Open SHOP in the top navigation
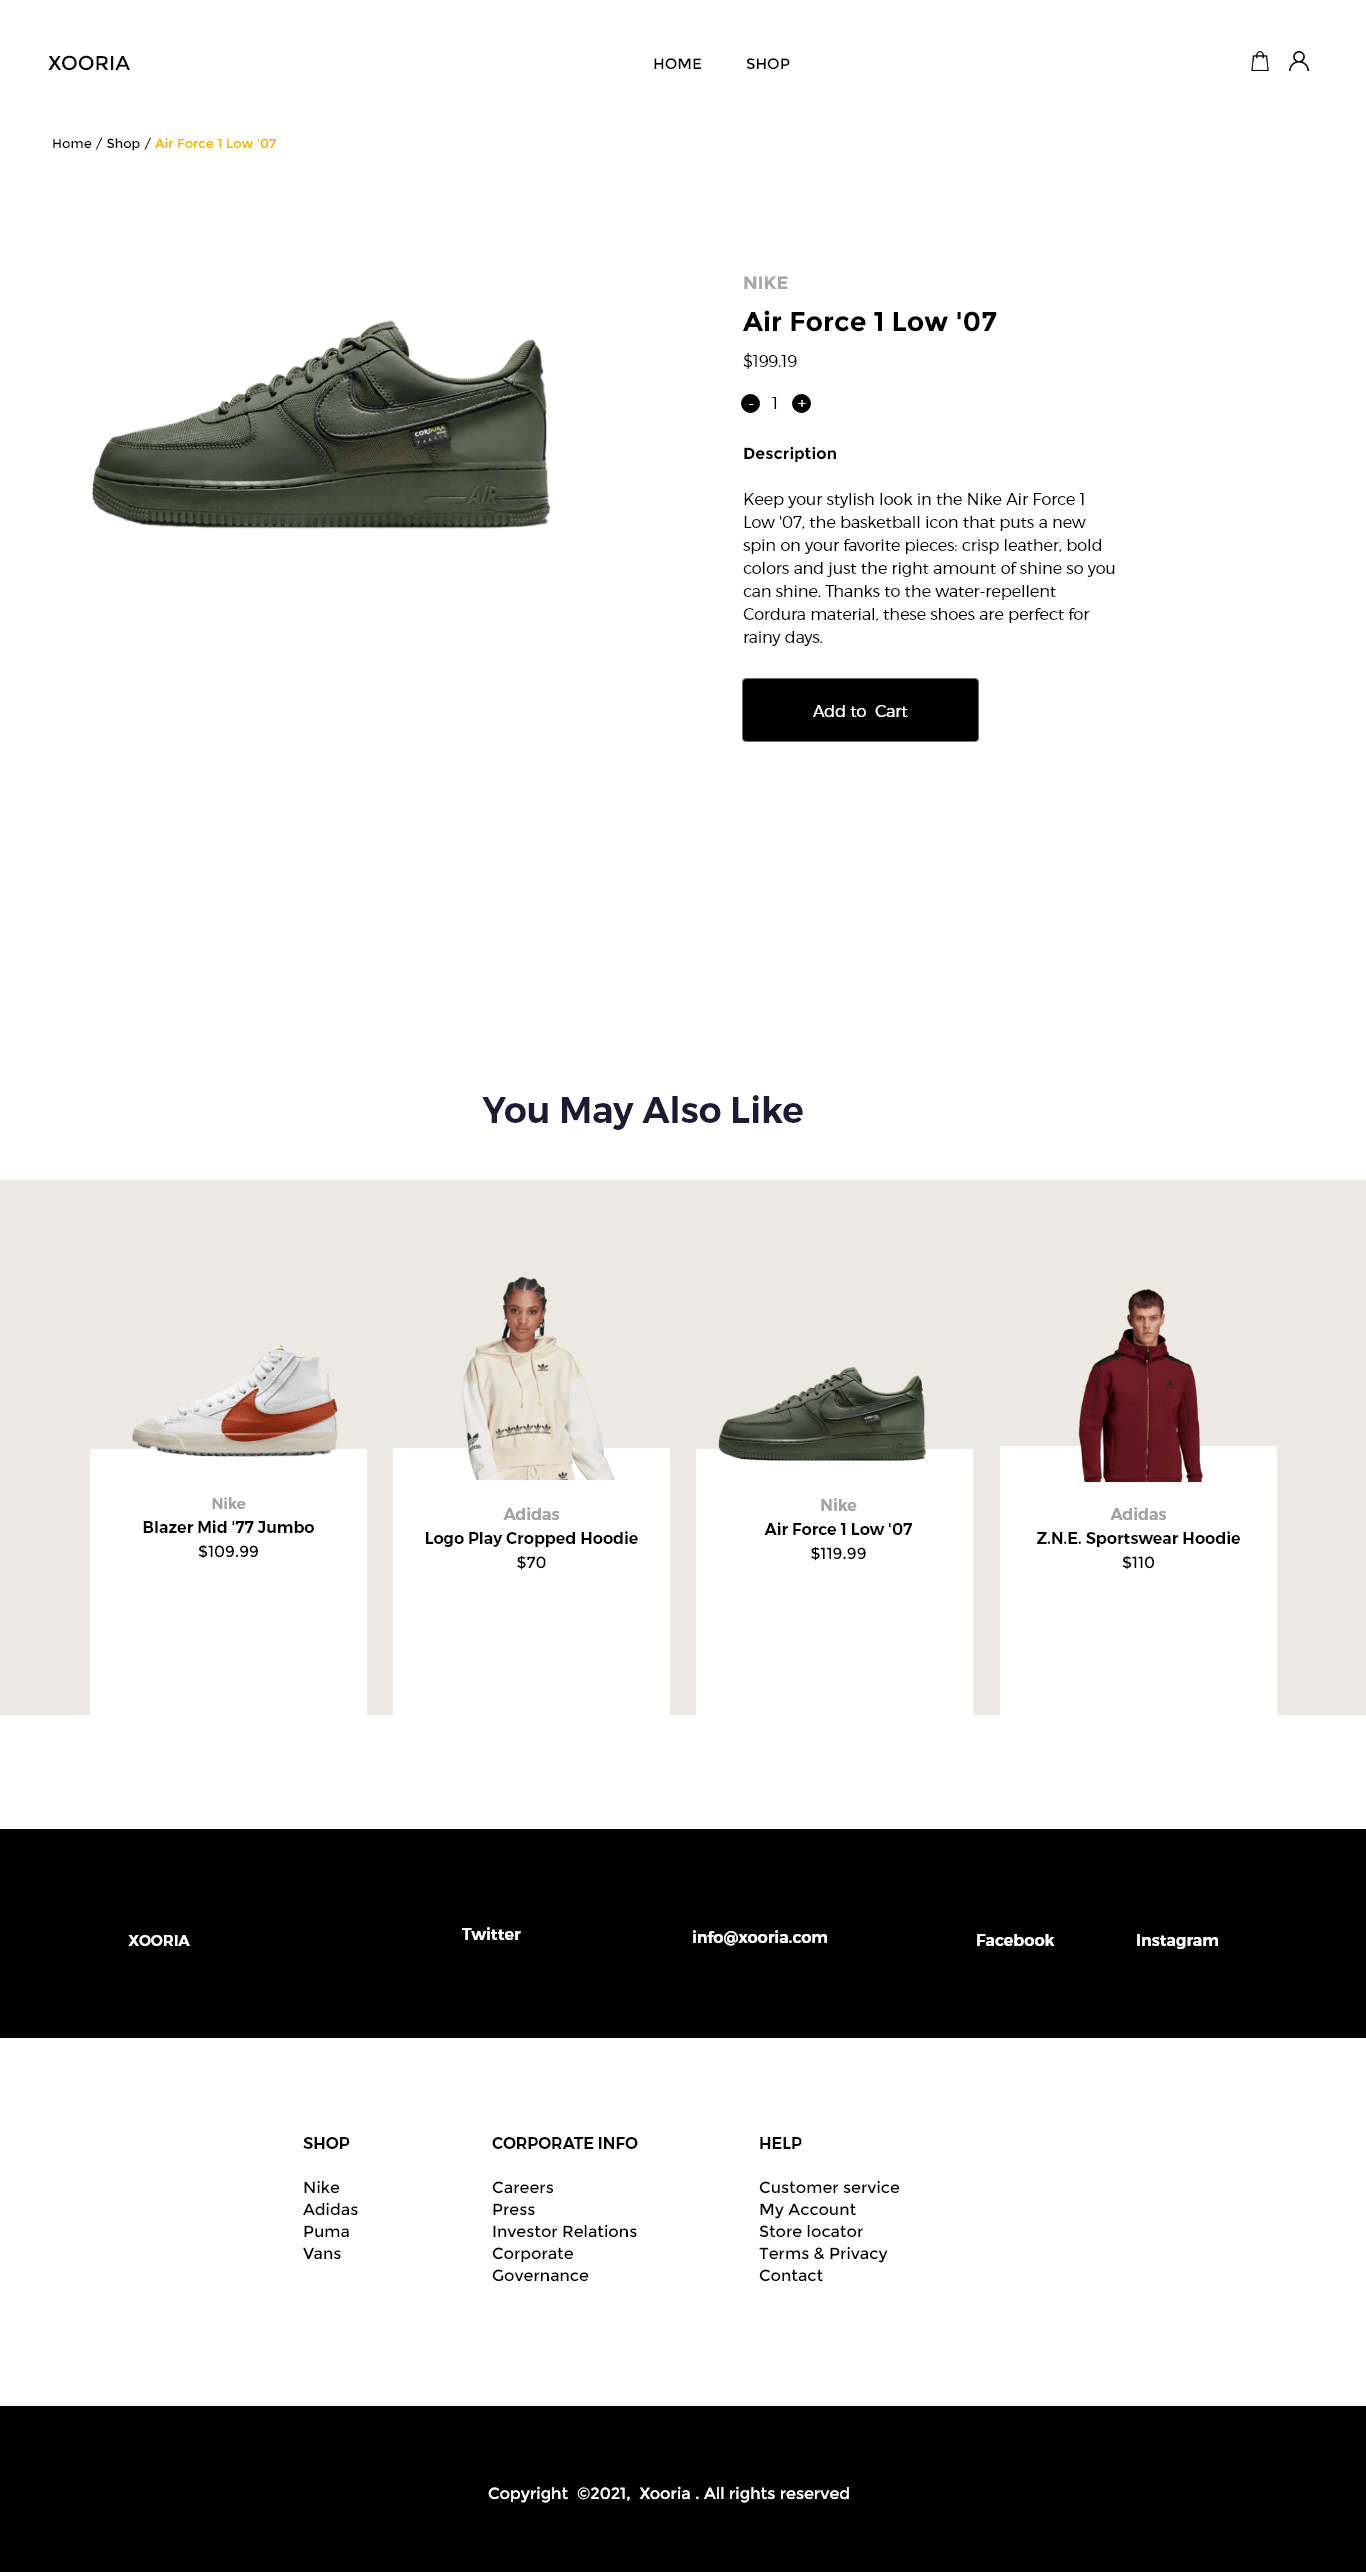The image size is (1366, 2572). pyautogui.click(x=768, y=64)
